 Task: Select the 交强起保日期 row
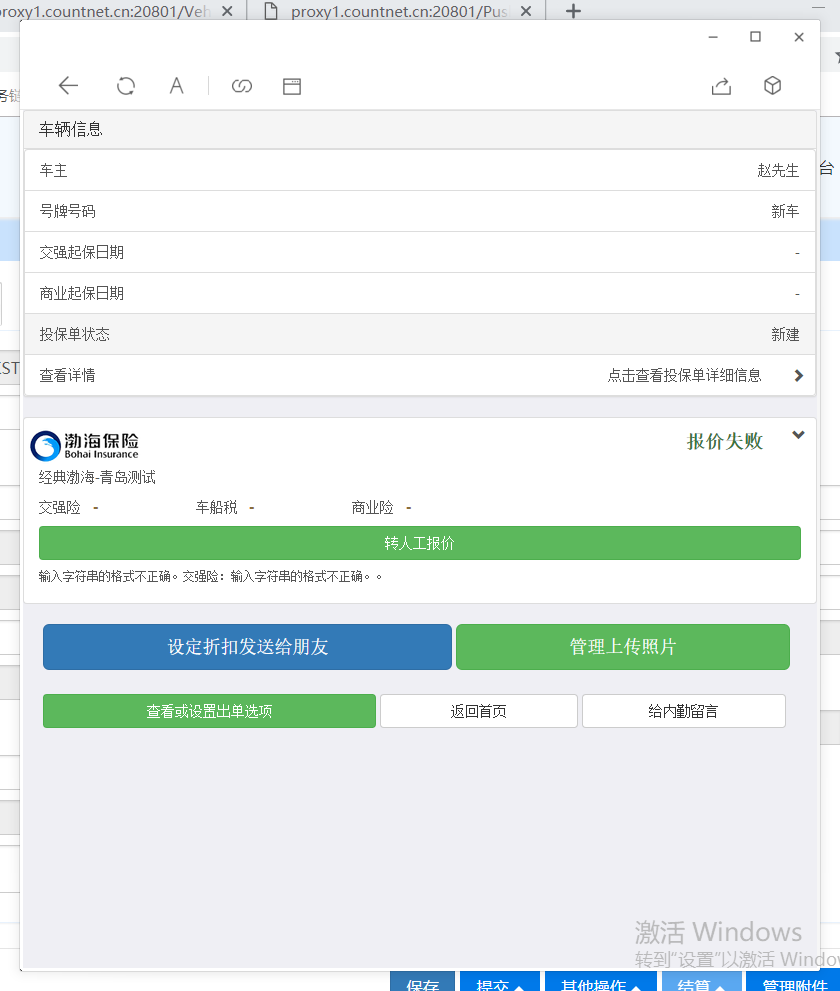[420, 252]
